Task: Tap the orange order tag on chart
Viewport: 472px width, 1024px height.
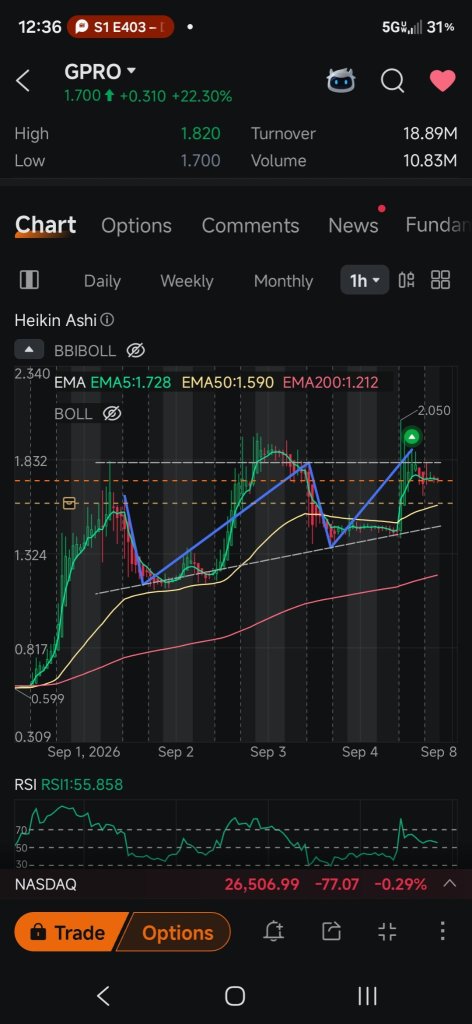Action: click(x=69, y=503)
